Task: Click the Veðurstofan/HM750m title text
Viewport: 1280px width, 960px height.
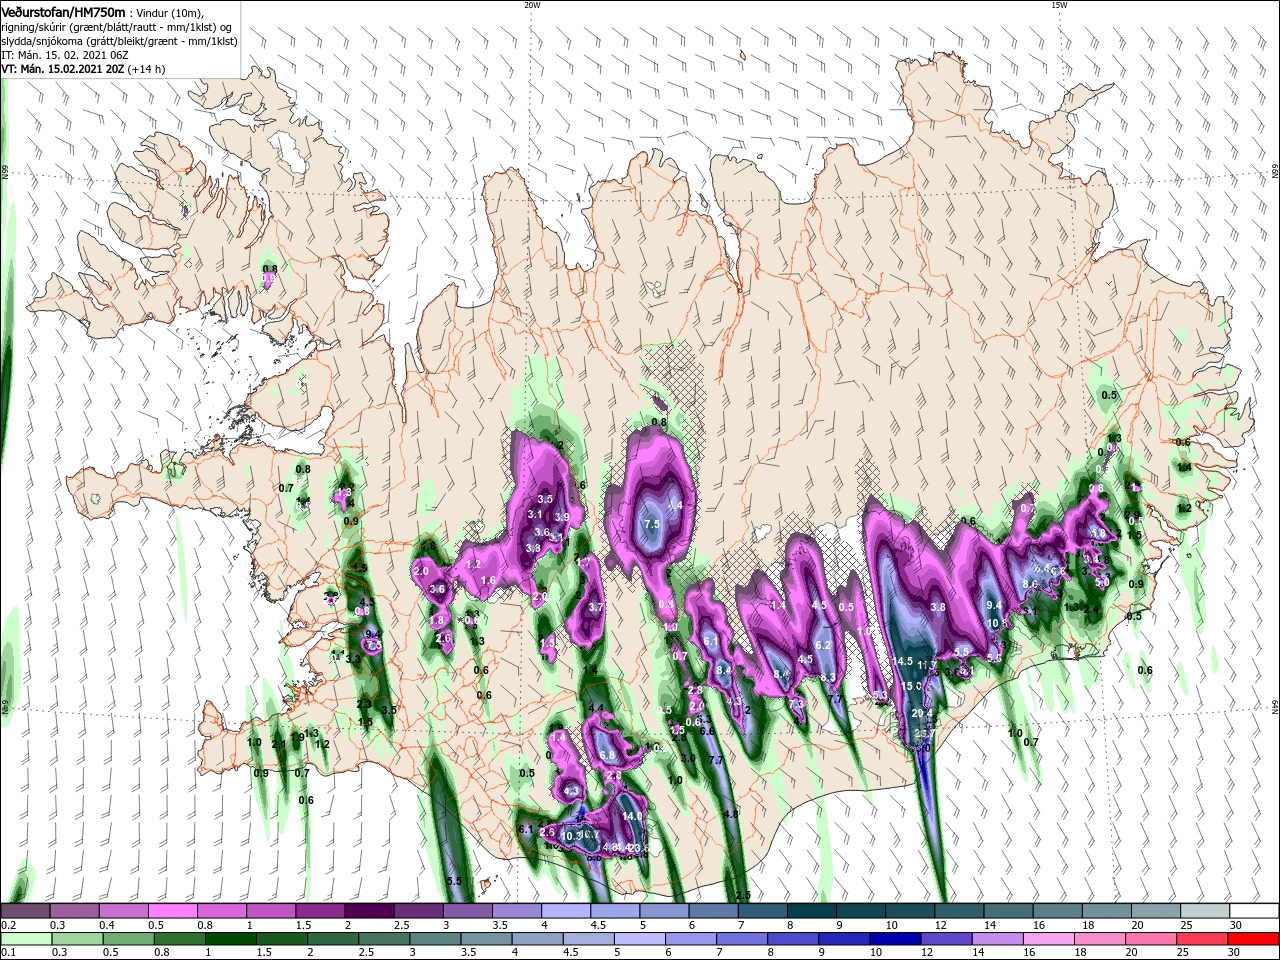Action: click(63, 11)
